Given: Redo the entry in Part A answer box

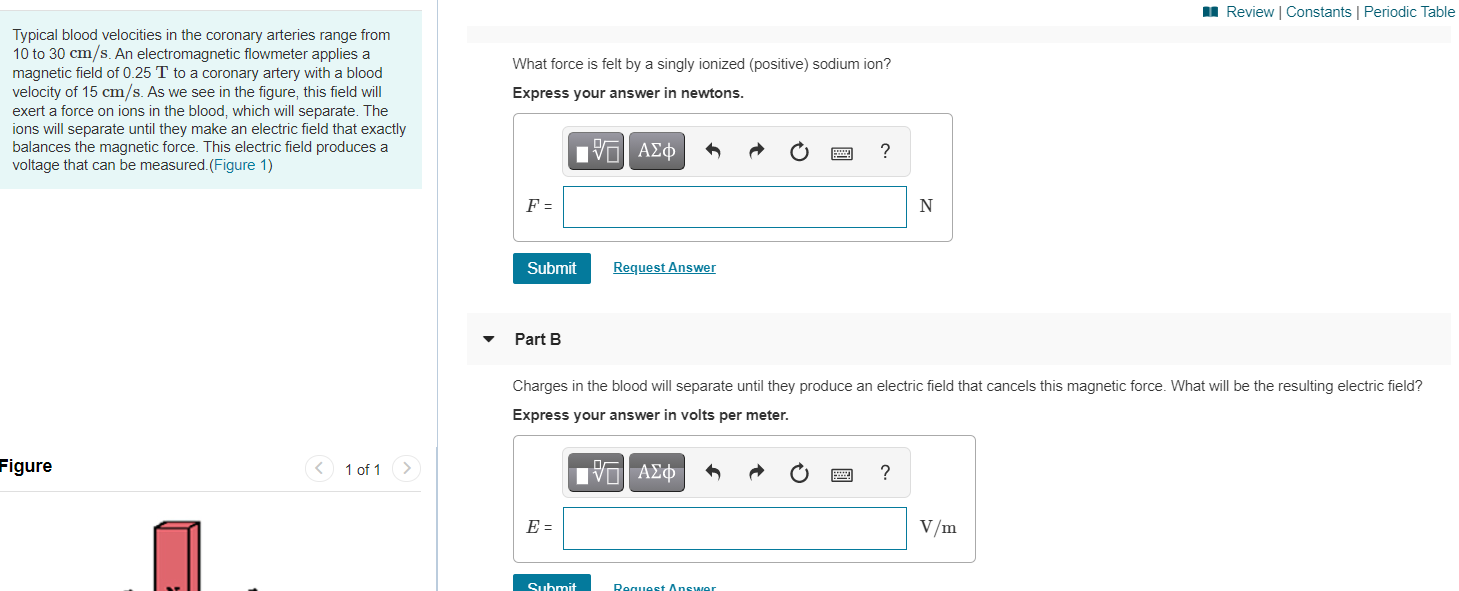Looking at the screenshot, I should (x=756, y=151).
